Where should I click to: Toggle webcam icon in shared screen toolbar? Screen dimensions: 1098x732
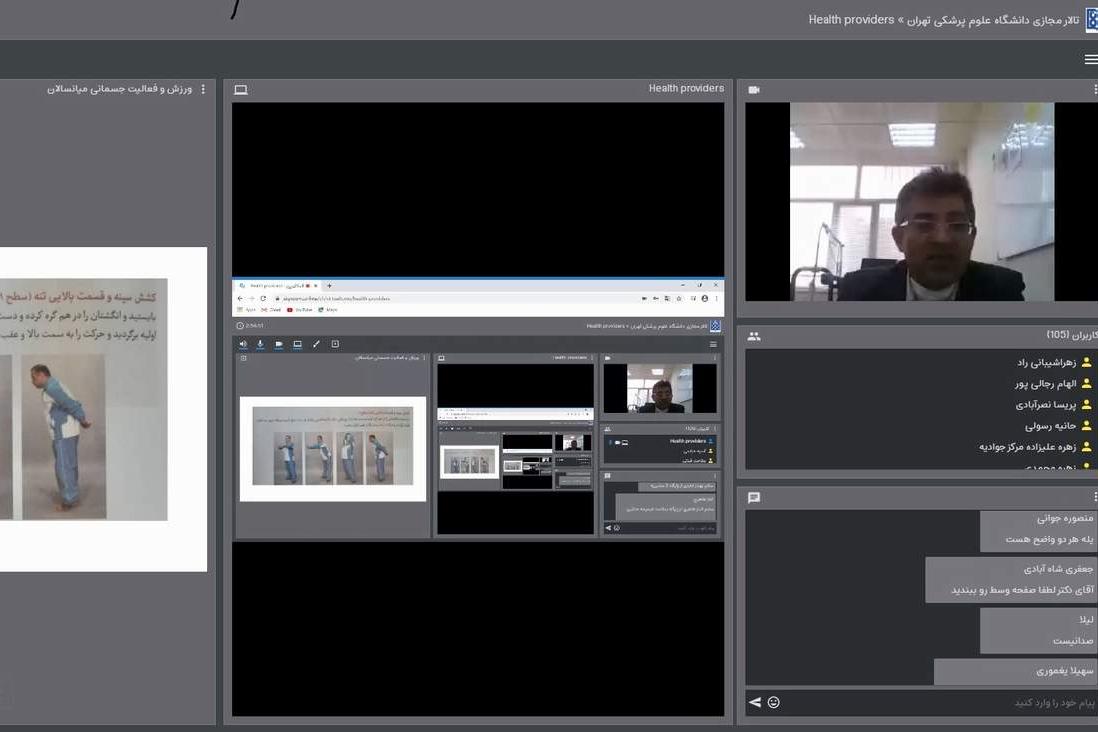click(x=279, y=344)
